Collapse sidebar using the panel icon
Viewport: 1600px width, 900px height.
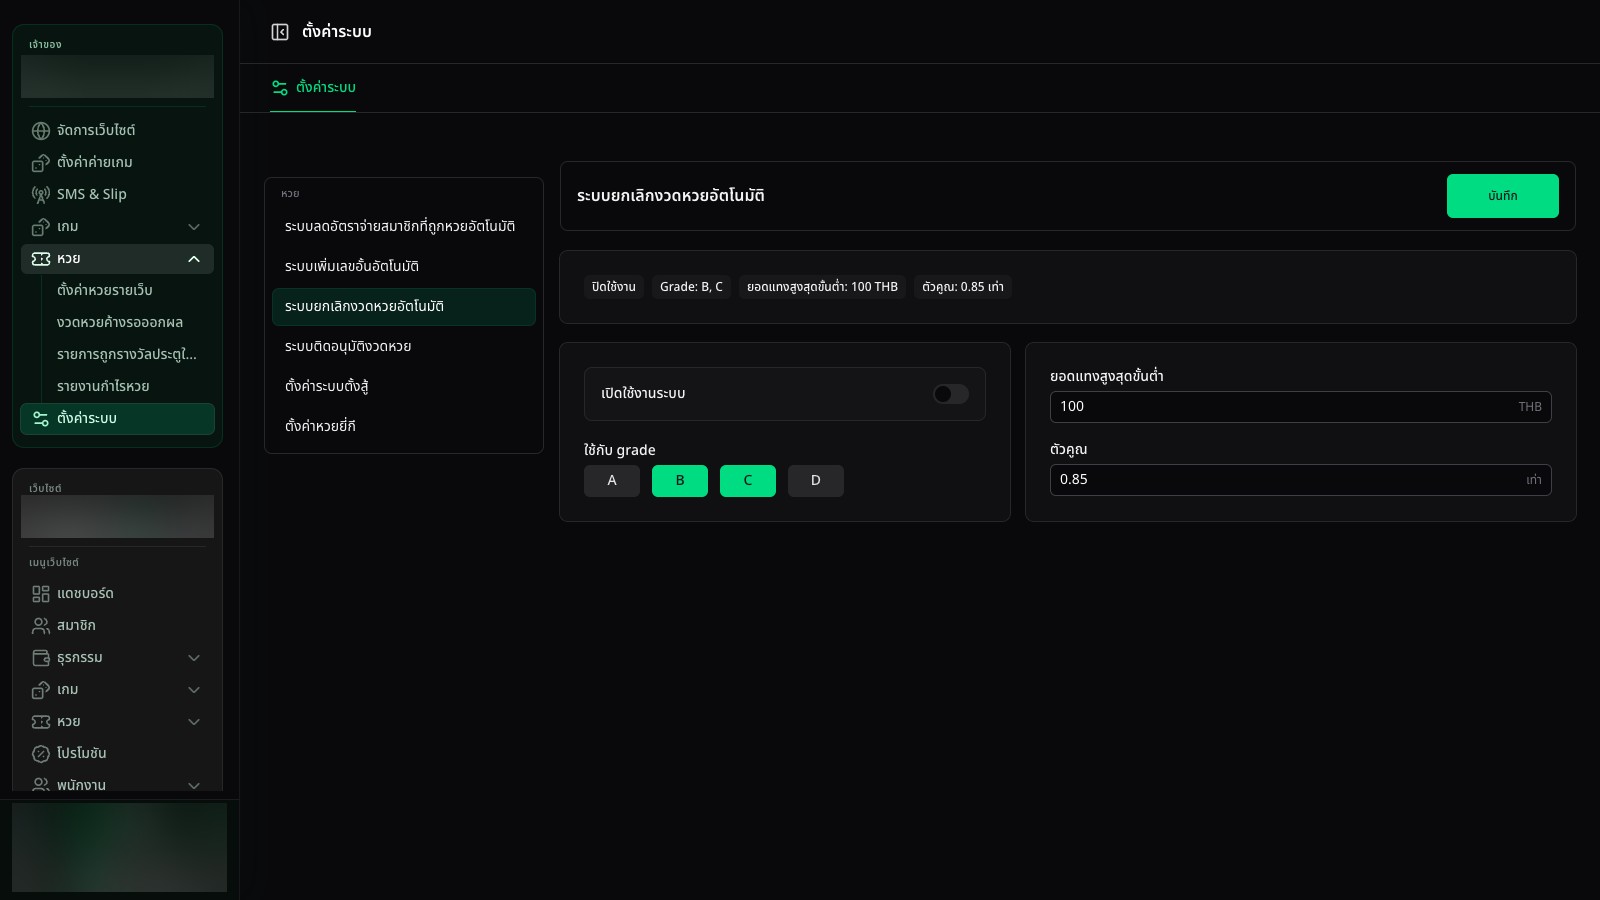[280, 32]
